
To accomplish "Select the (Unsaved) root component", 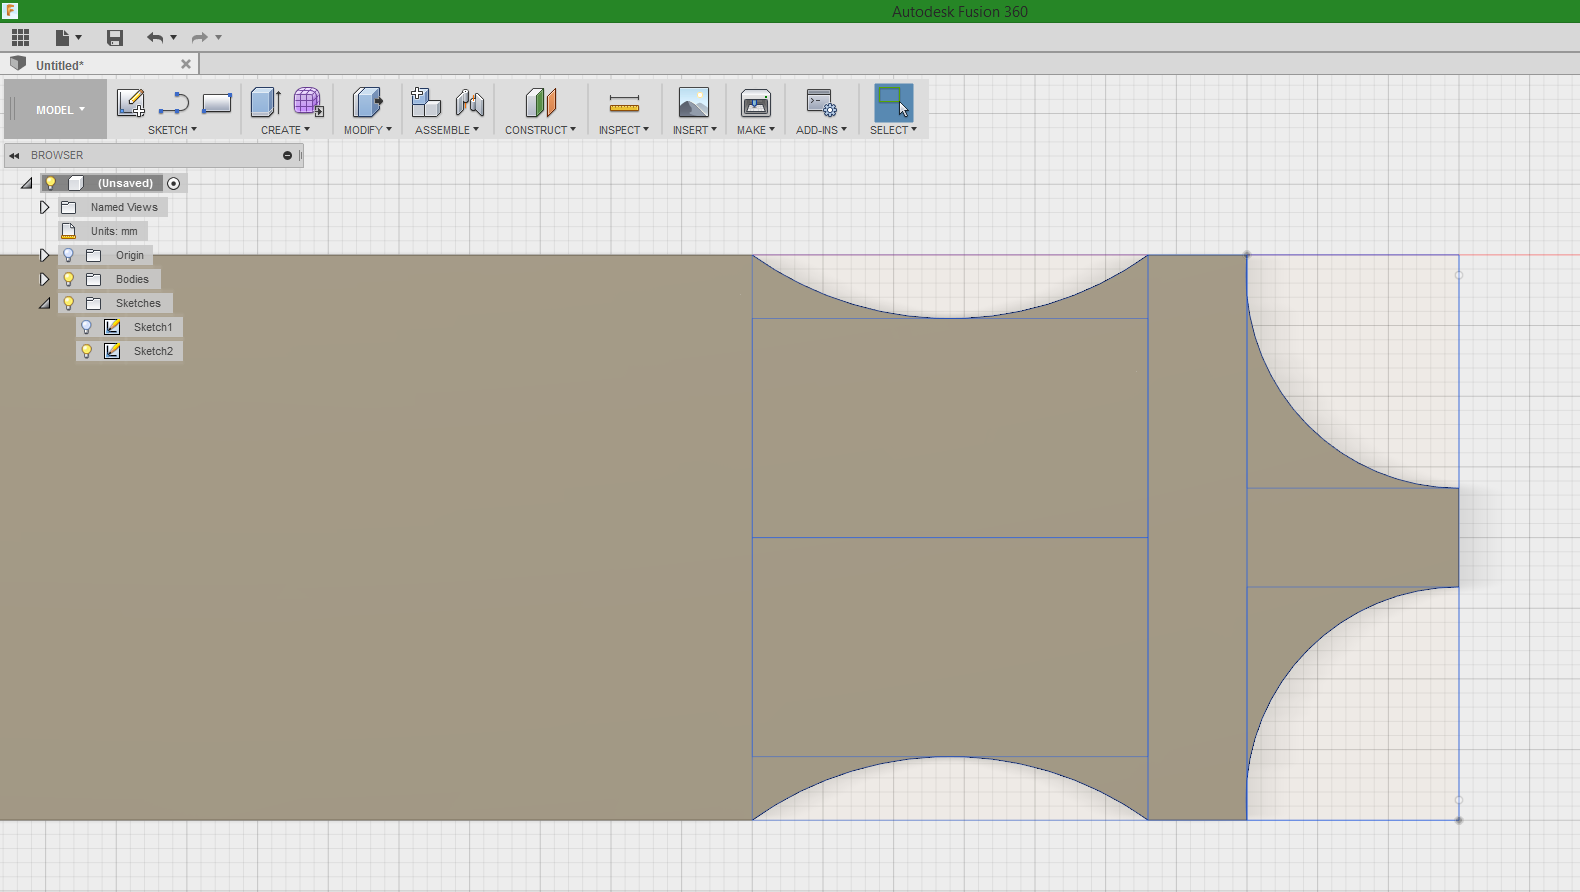I will click(125, 183).
